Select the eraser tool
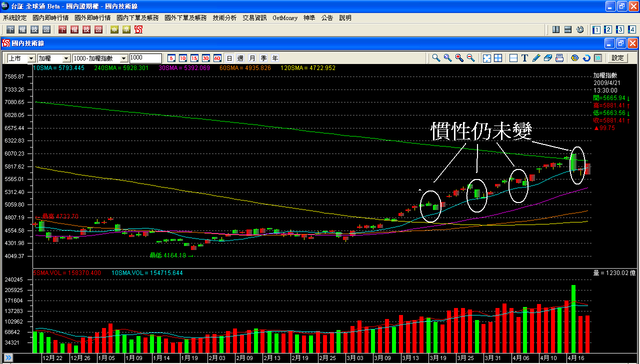The image size is (640, 364). (548, 58)
